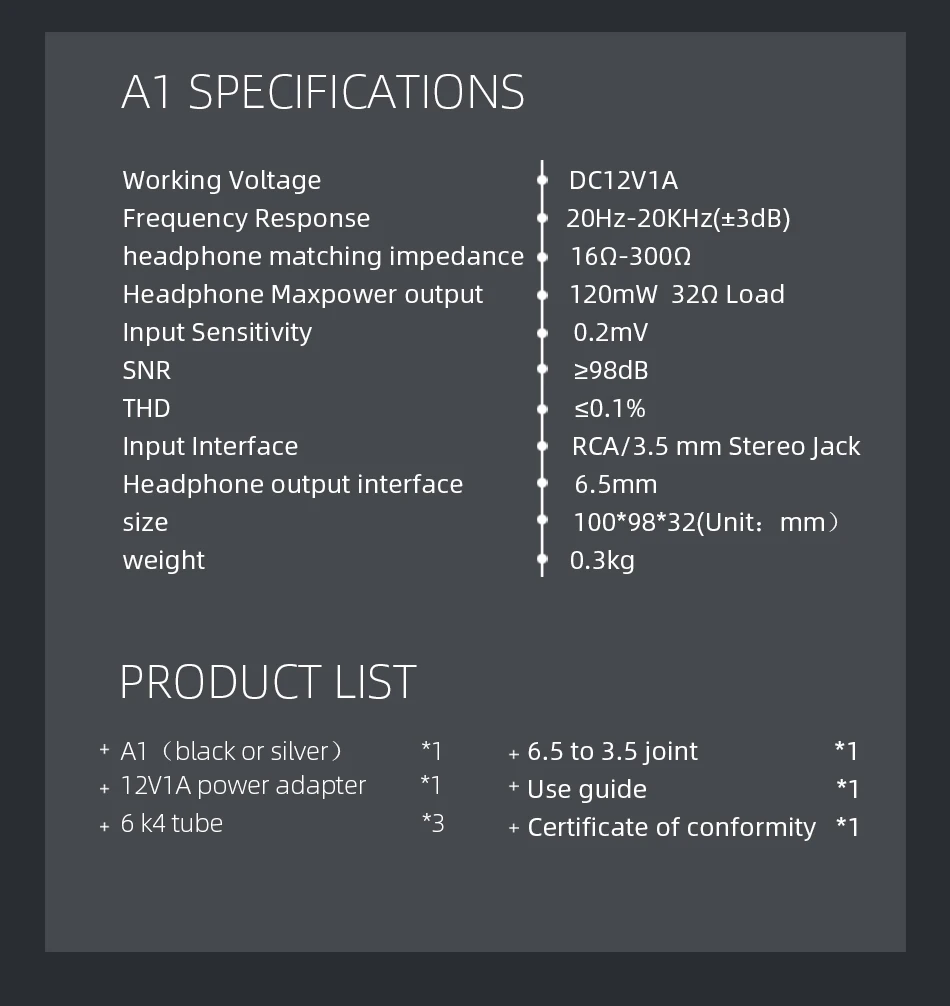
Task: Click the Headphone output interface label
Action: (293, 484)
